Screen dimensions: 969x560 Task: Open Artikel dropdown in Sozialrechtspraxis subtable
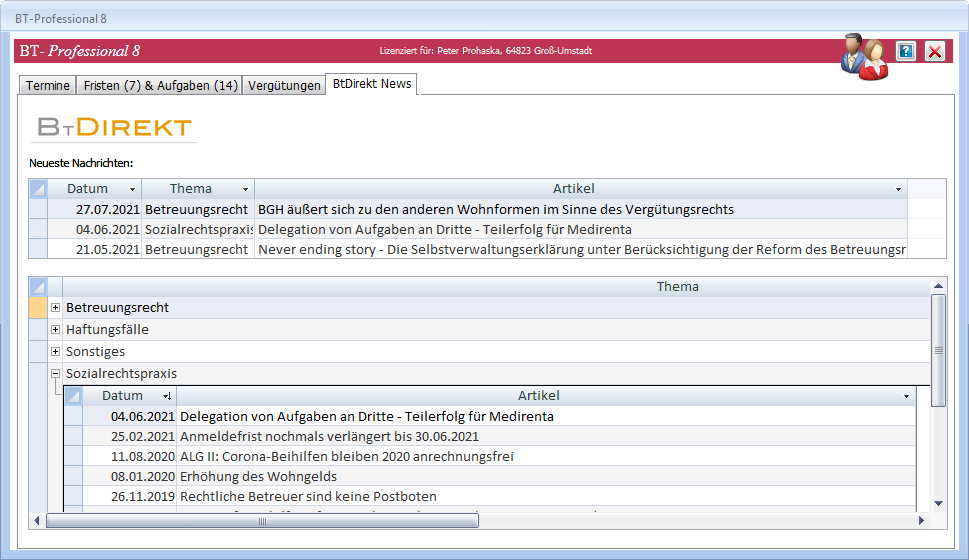907,396
